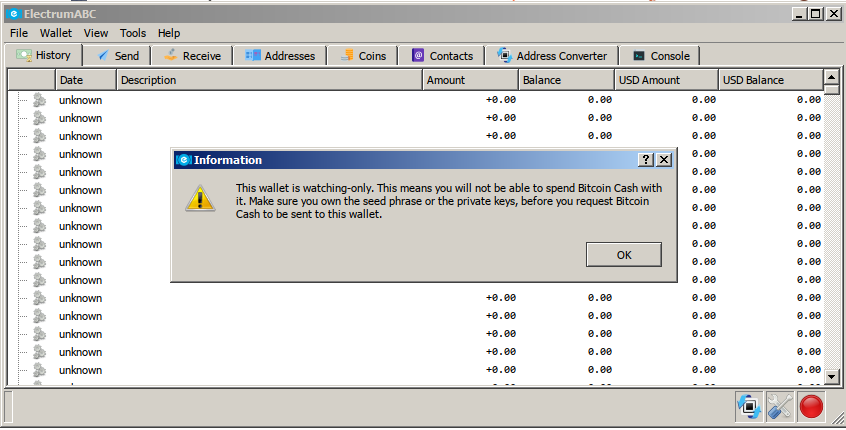Switch to the Send tab
This screenshot has height=430, width=846.
click(118, 56)
